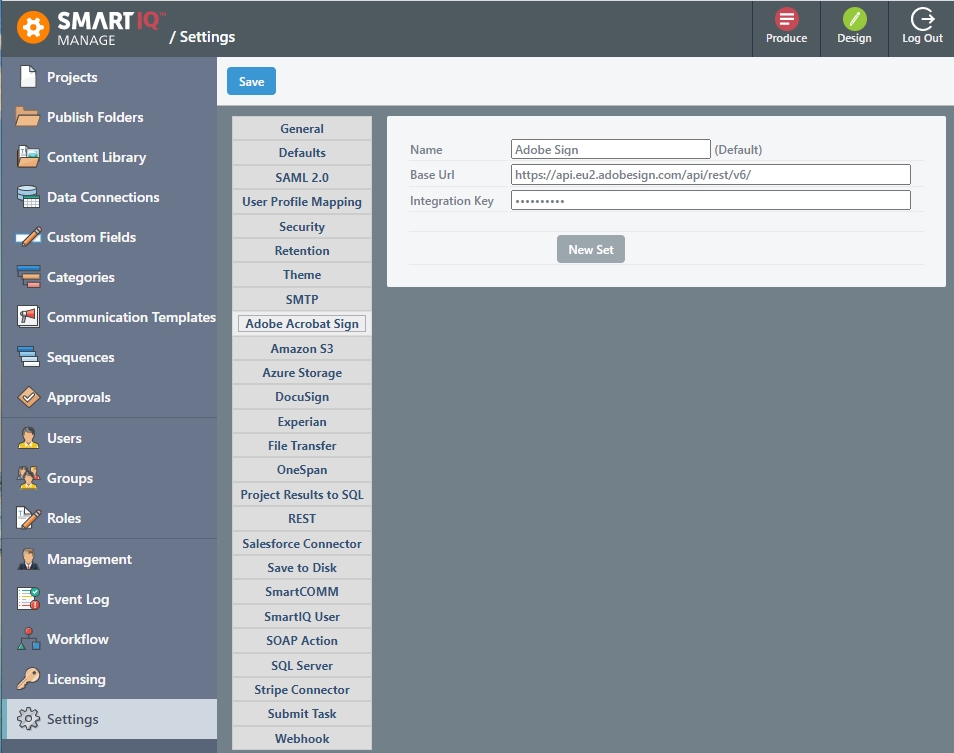This screenshot has width=954, height=753.
Task: Click the Roles pencil-paper icon
Action: [28, 518]
